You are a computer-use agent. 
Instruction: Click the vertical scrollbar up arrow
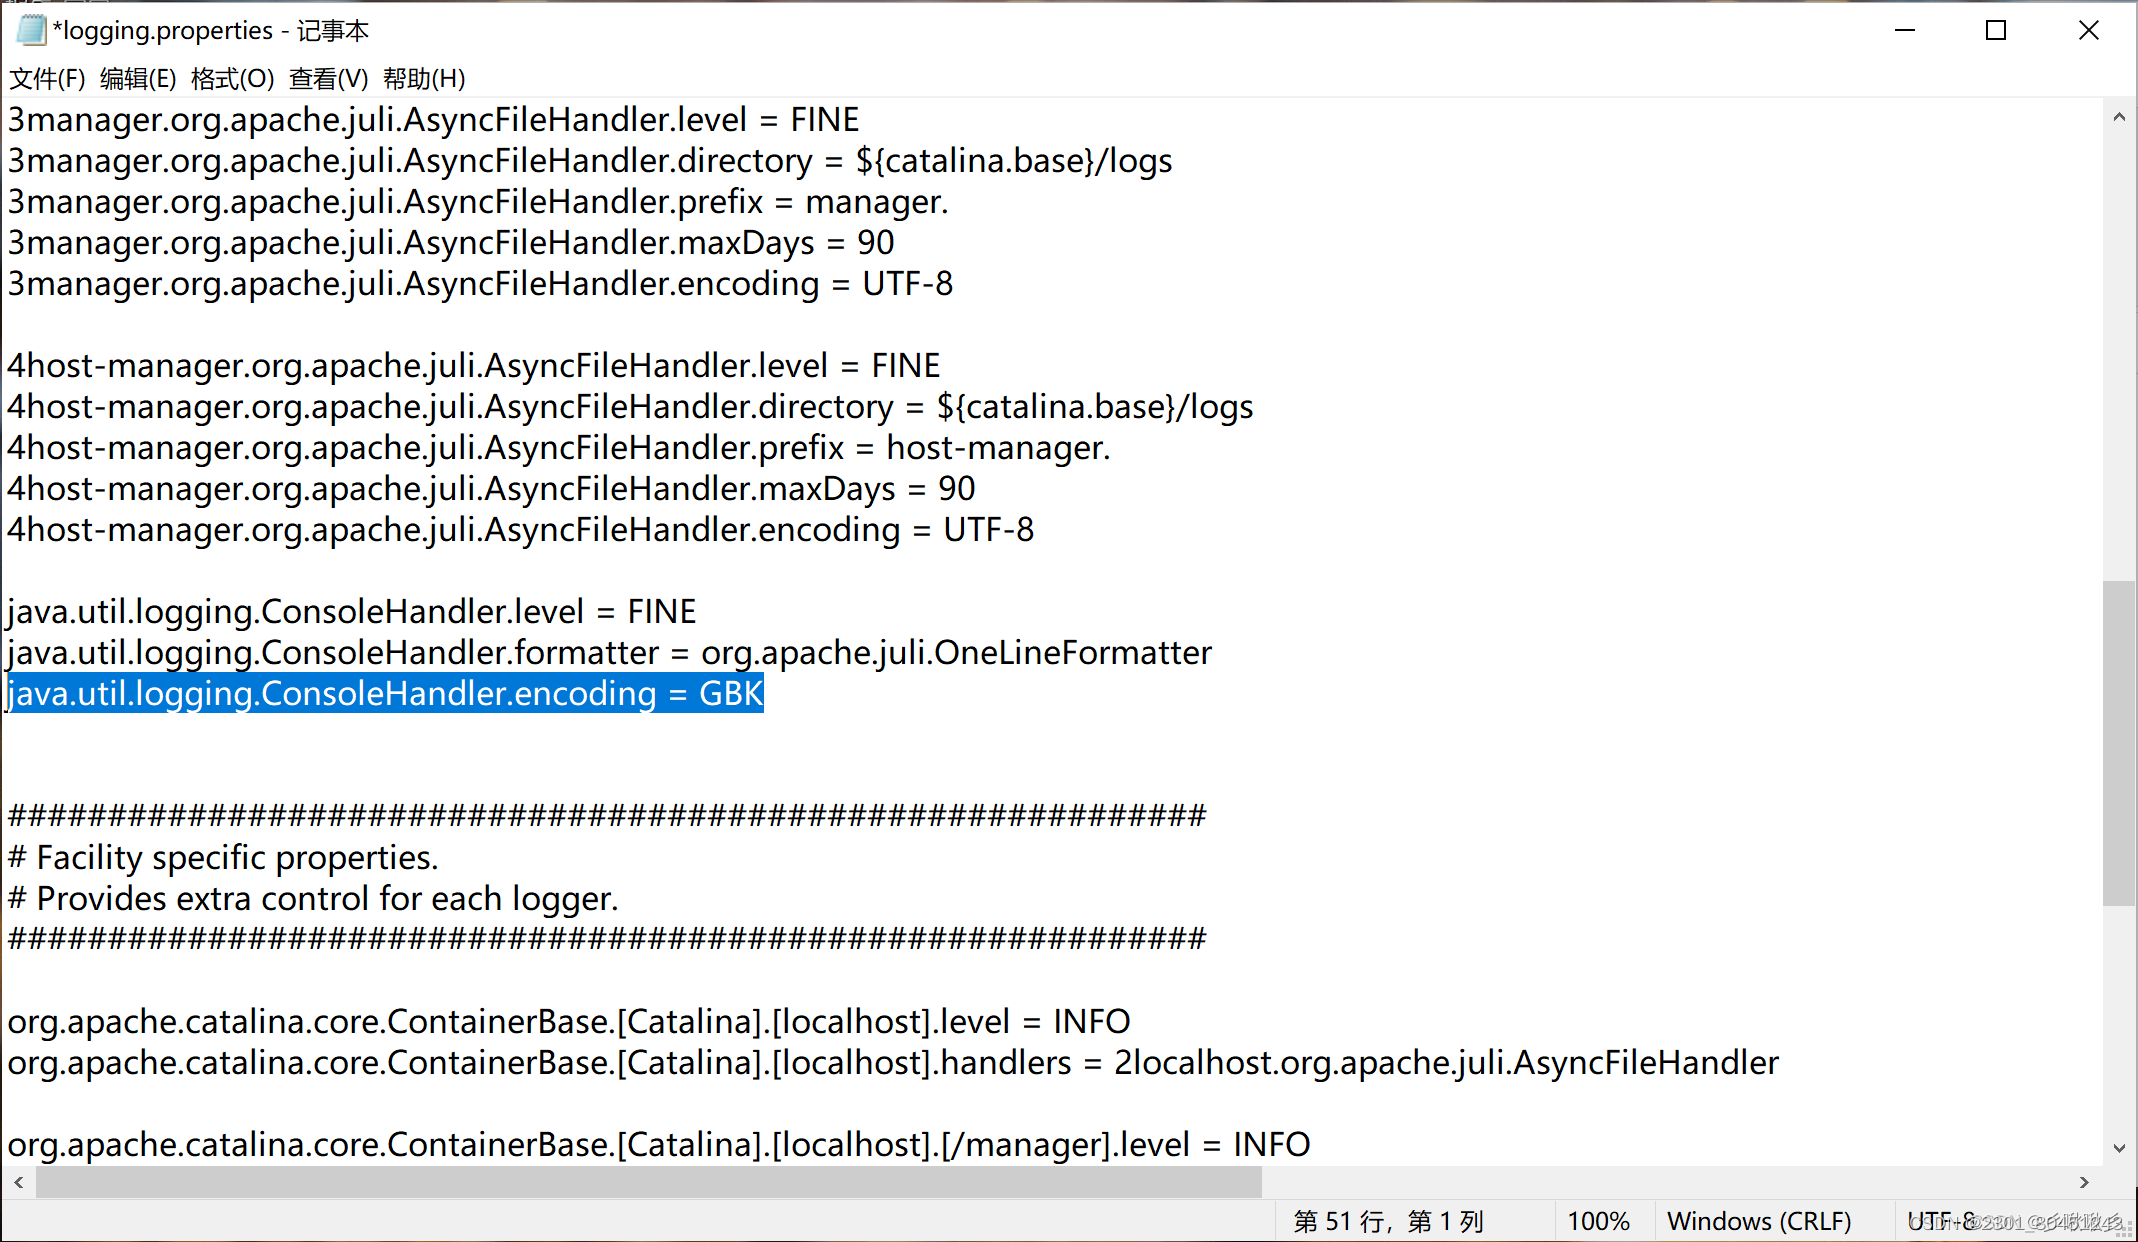[2121, 117]
